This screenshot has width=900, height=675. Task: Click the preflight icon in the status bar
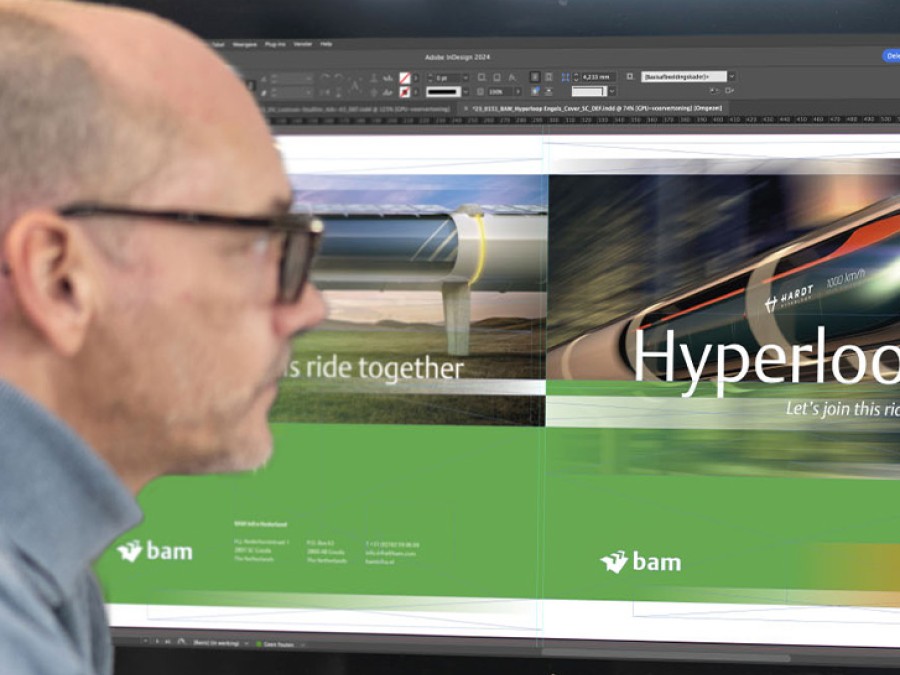(181, 642)
